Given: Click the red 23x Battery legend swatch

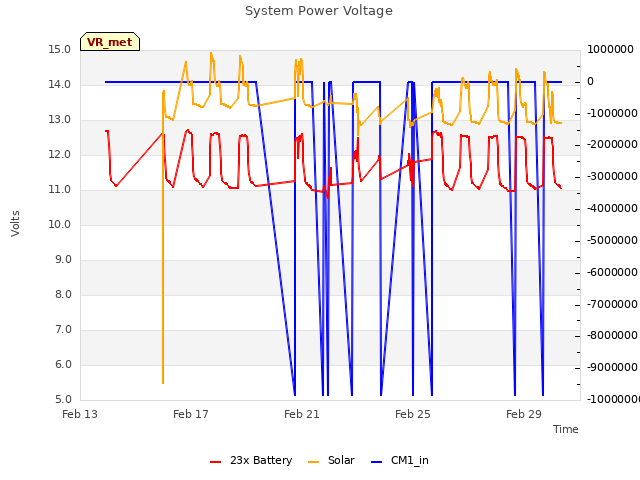Looking at the screenshot, I should click(x=216, y=462).
